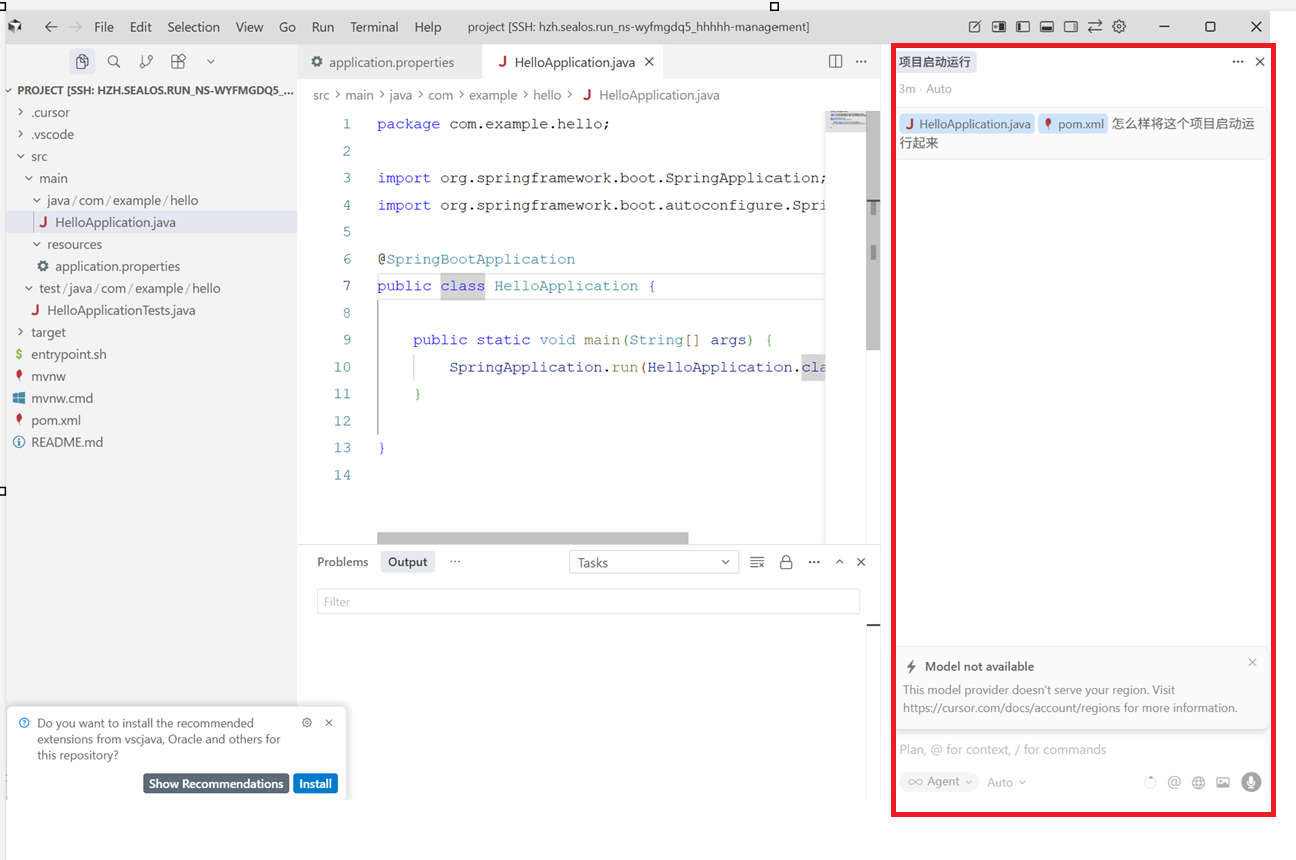The width and height of the screenshot is (1296, 860).
Task: Toggle the bottom panel layout icon
Action: (x=1047, y=27)
